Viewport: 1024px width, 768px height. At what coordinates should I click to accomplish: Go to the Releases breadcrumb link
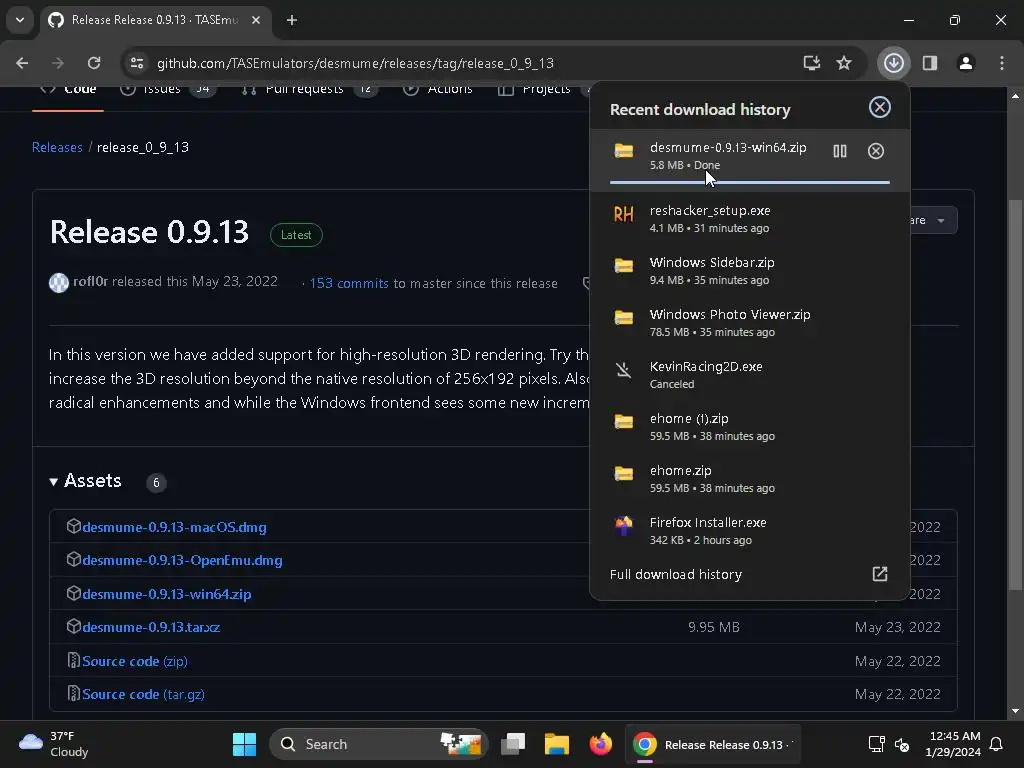57,147
